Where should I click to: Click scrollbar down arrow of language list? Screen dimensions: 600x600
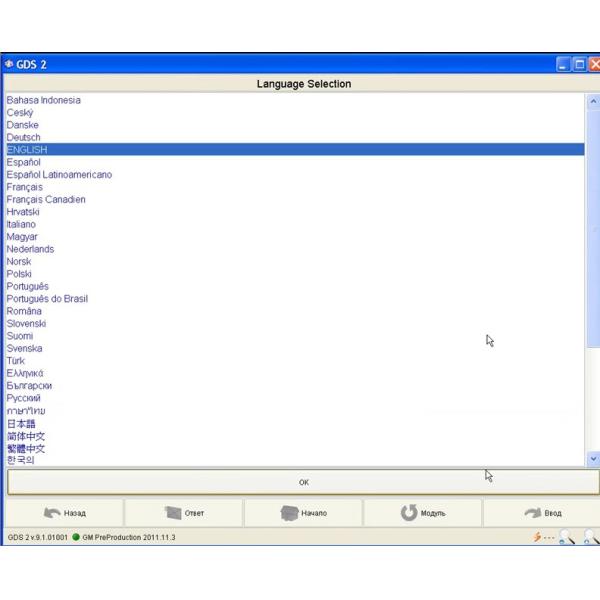[593, 457]
